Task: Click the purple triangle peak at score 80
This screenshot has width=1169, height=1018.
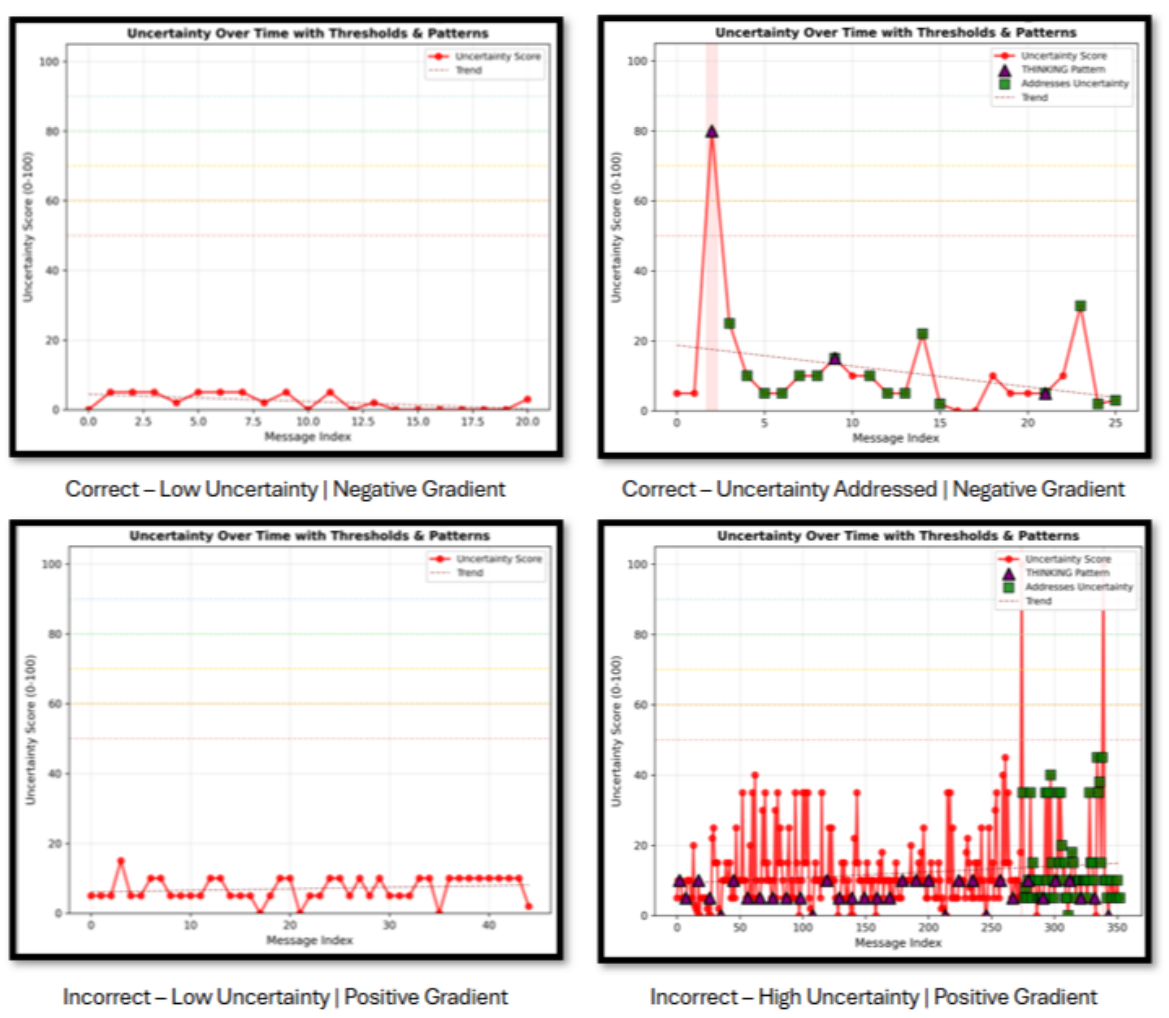Action: point(711,131)
